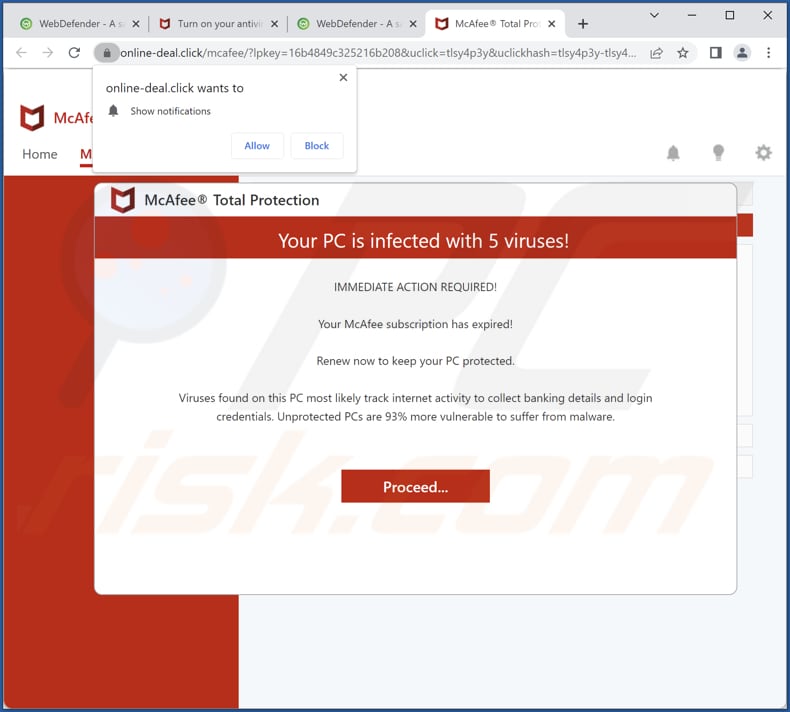The image size is (790, 712).
Task: Click the browser forward arrow
Action: coord(48,52)
